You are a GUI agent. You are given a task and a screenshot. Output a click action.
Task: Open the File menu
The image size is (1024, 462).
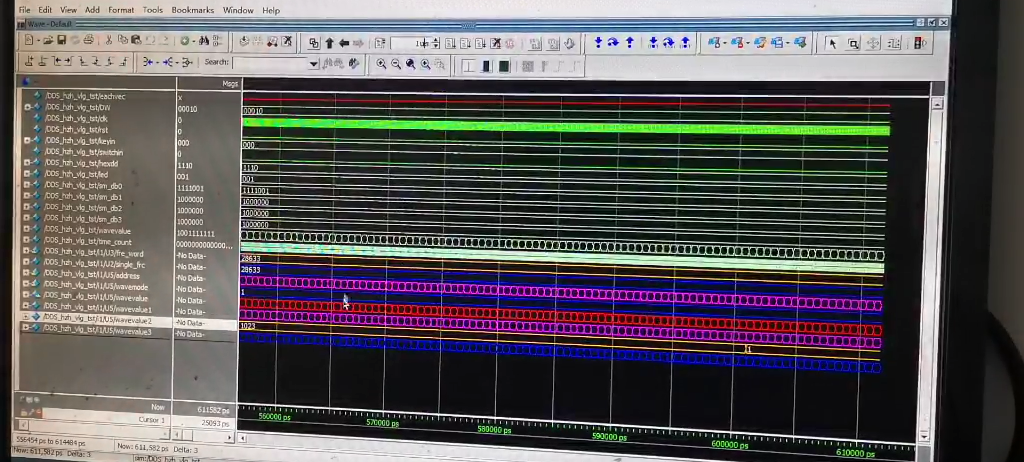tap(24, 10)
